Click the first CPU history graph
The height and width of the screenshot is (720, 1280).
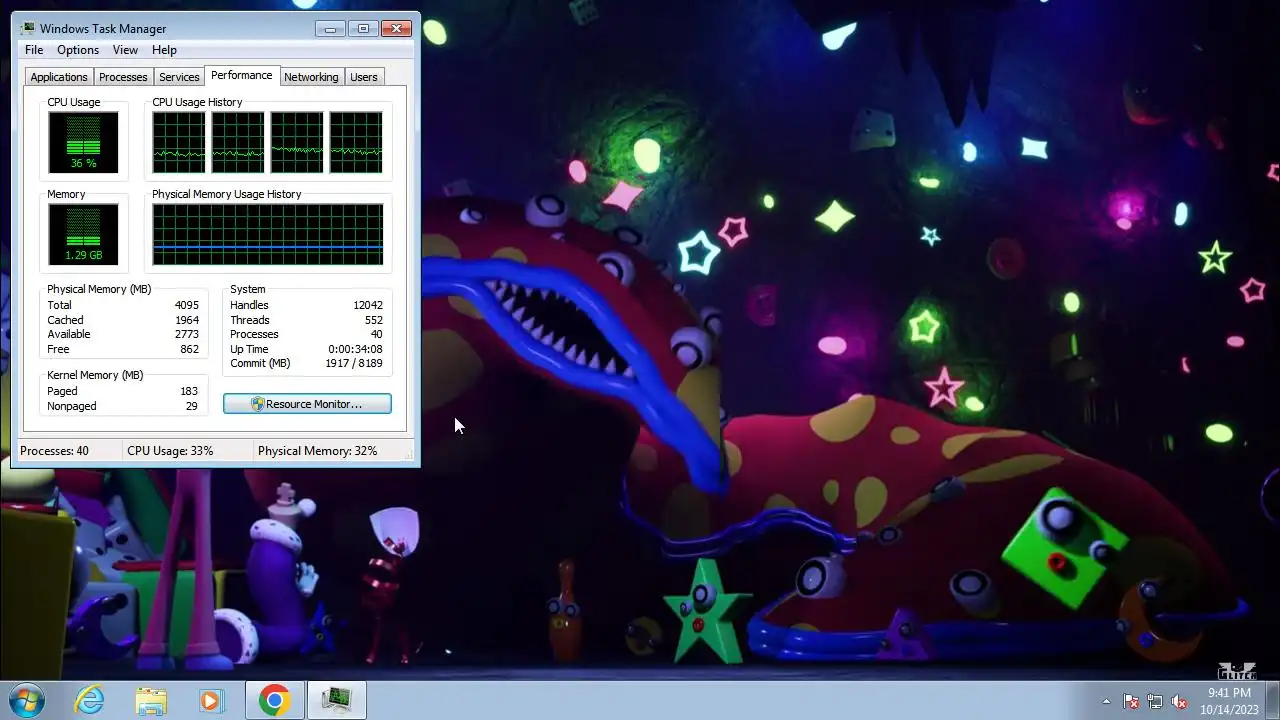pyautogui.click(x=179, y=142)
